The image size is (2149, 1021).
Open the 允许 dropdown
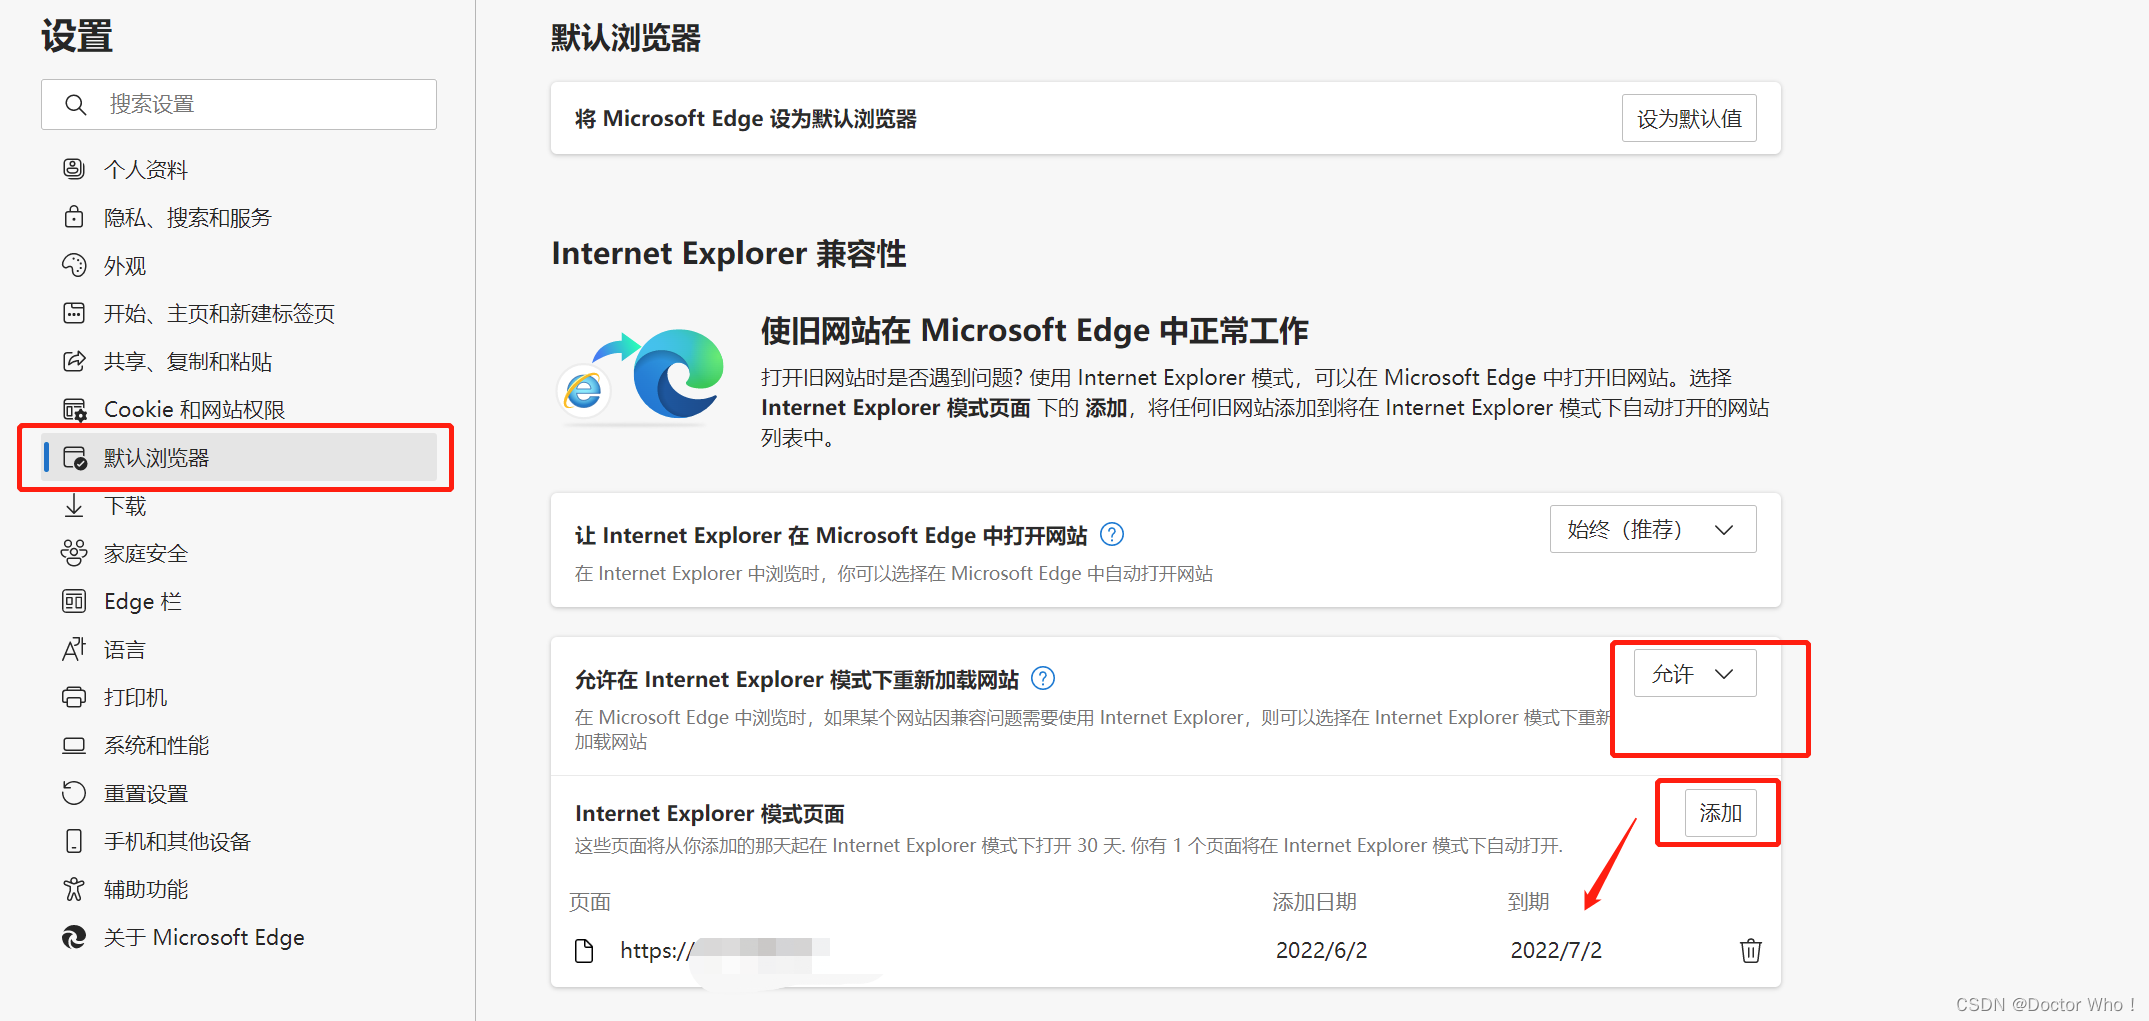(1695, 674)
